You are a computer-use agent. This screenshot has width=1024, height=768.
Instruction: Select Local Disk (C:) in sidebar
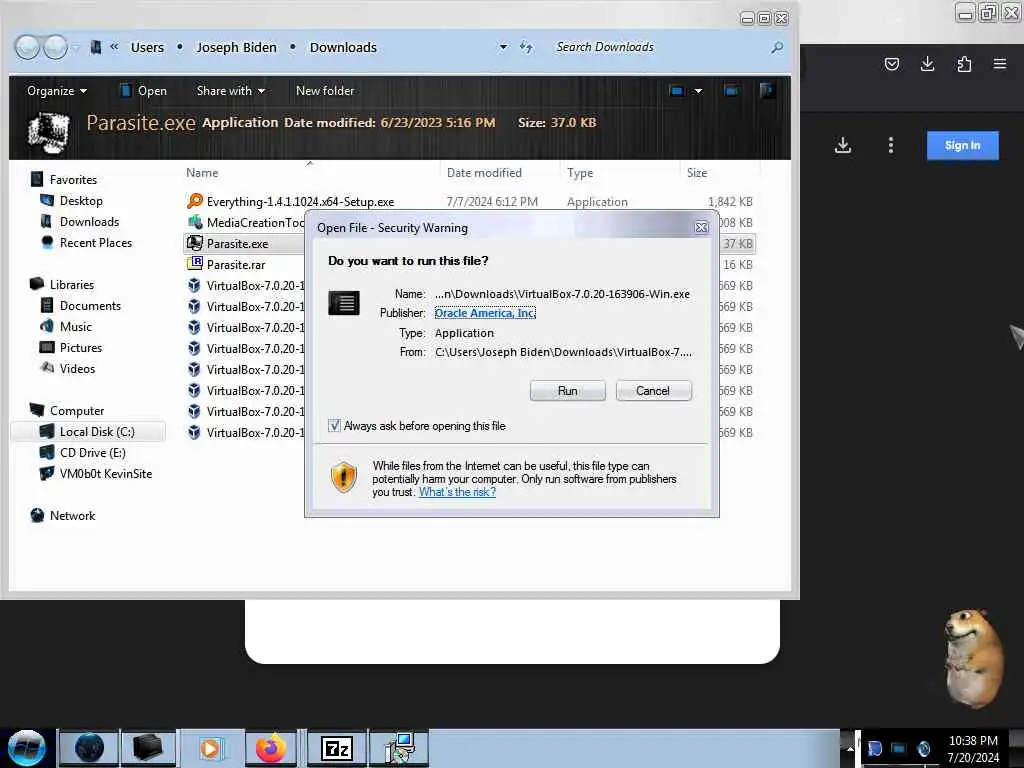88,432
